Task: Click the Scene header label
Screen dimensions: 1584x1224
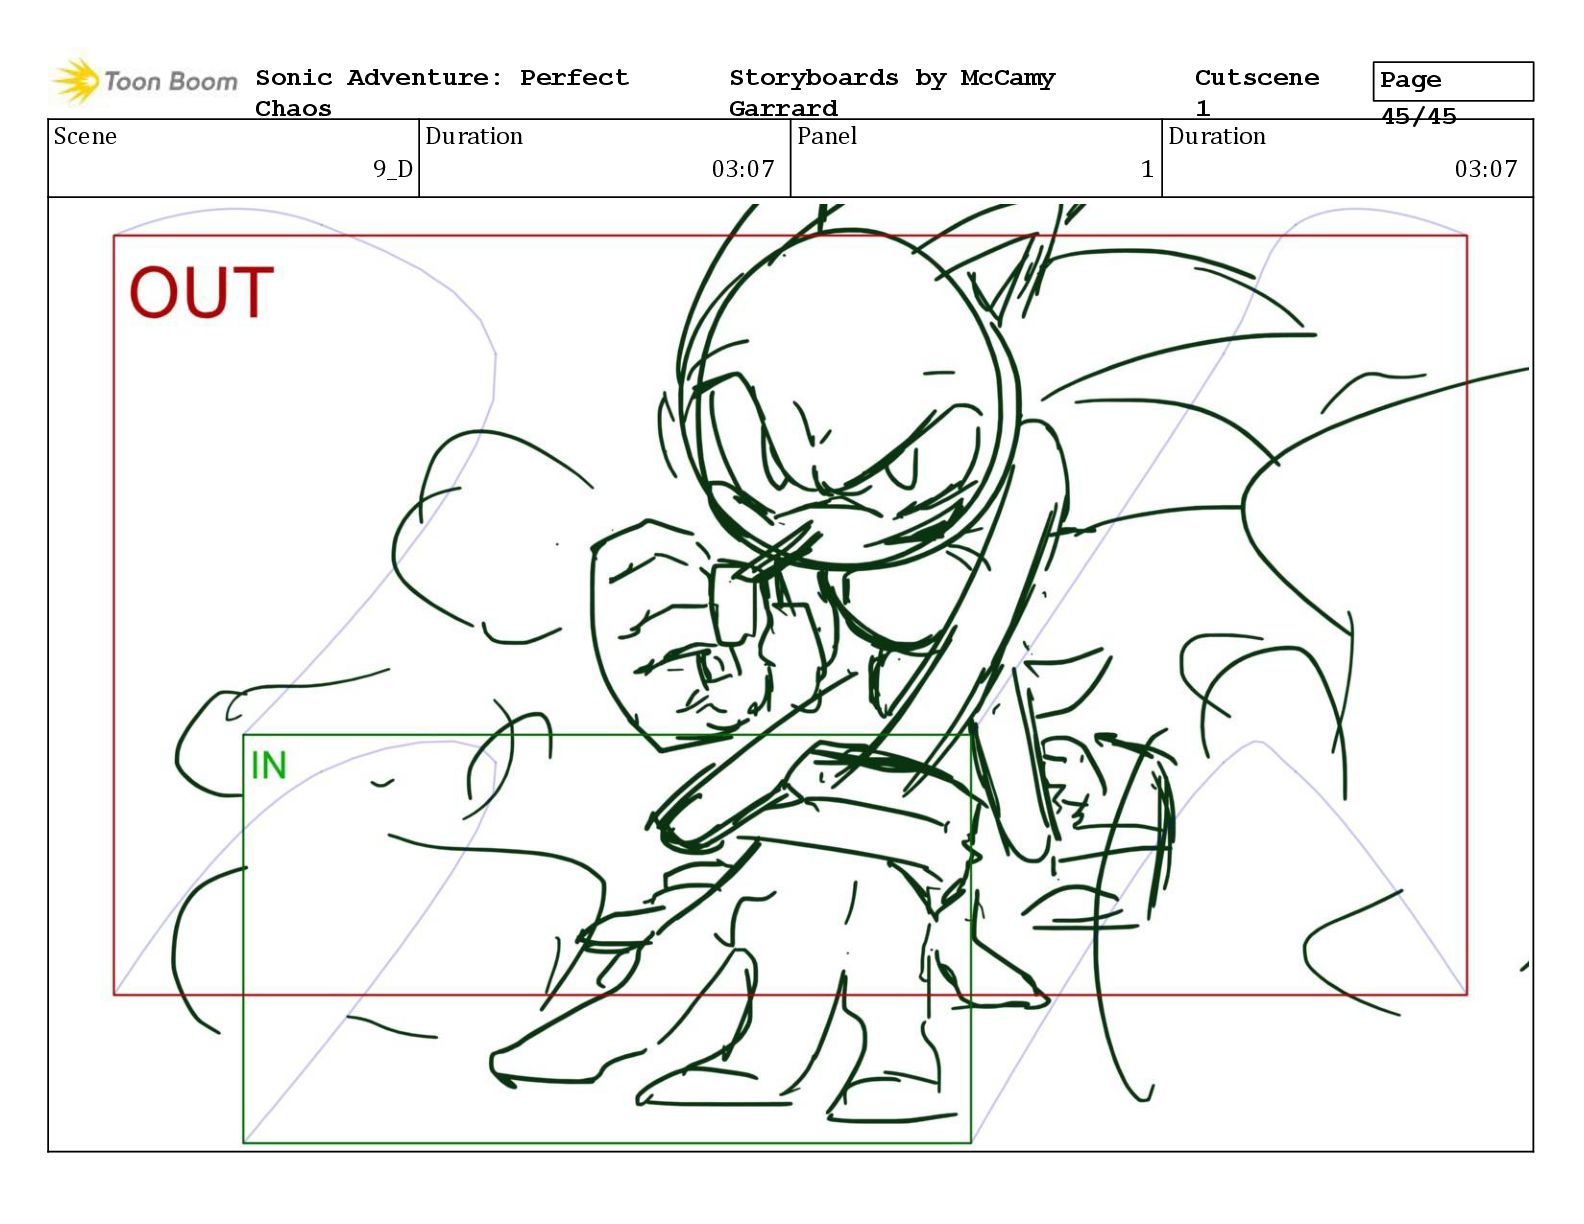Action: (x=85, y=136)
